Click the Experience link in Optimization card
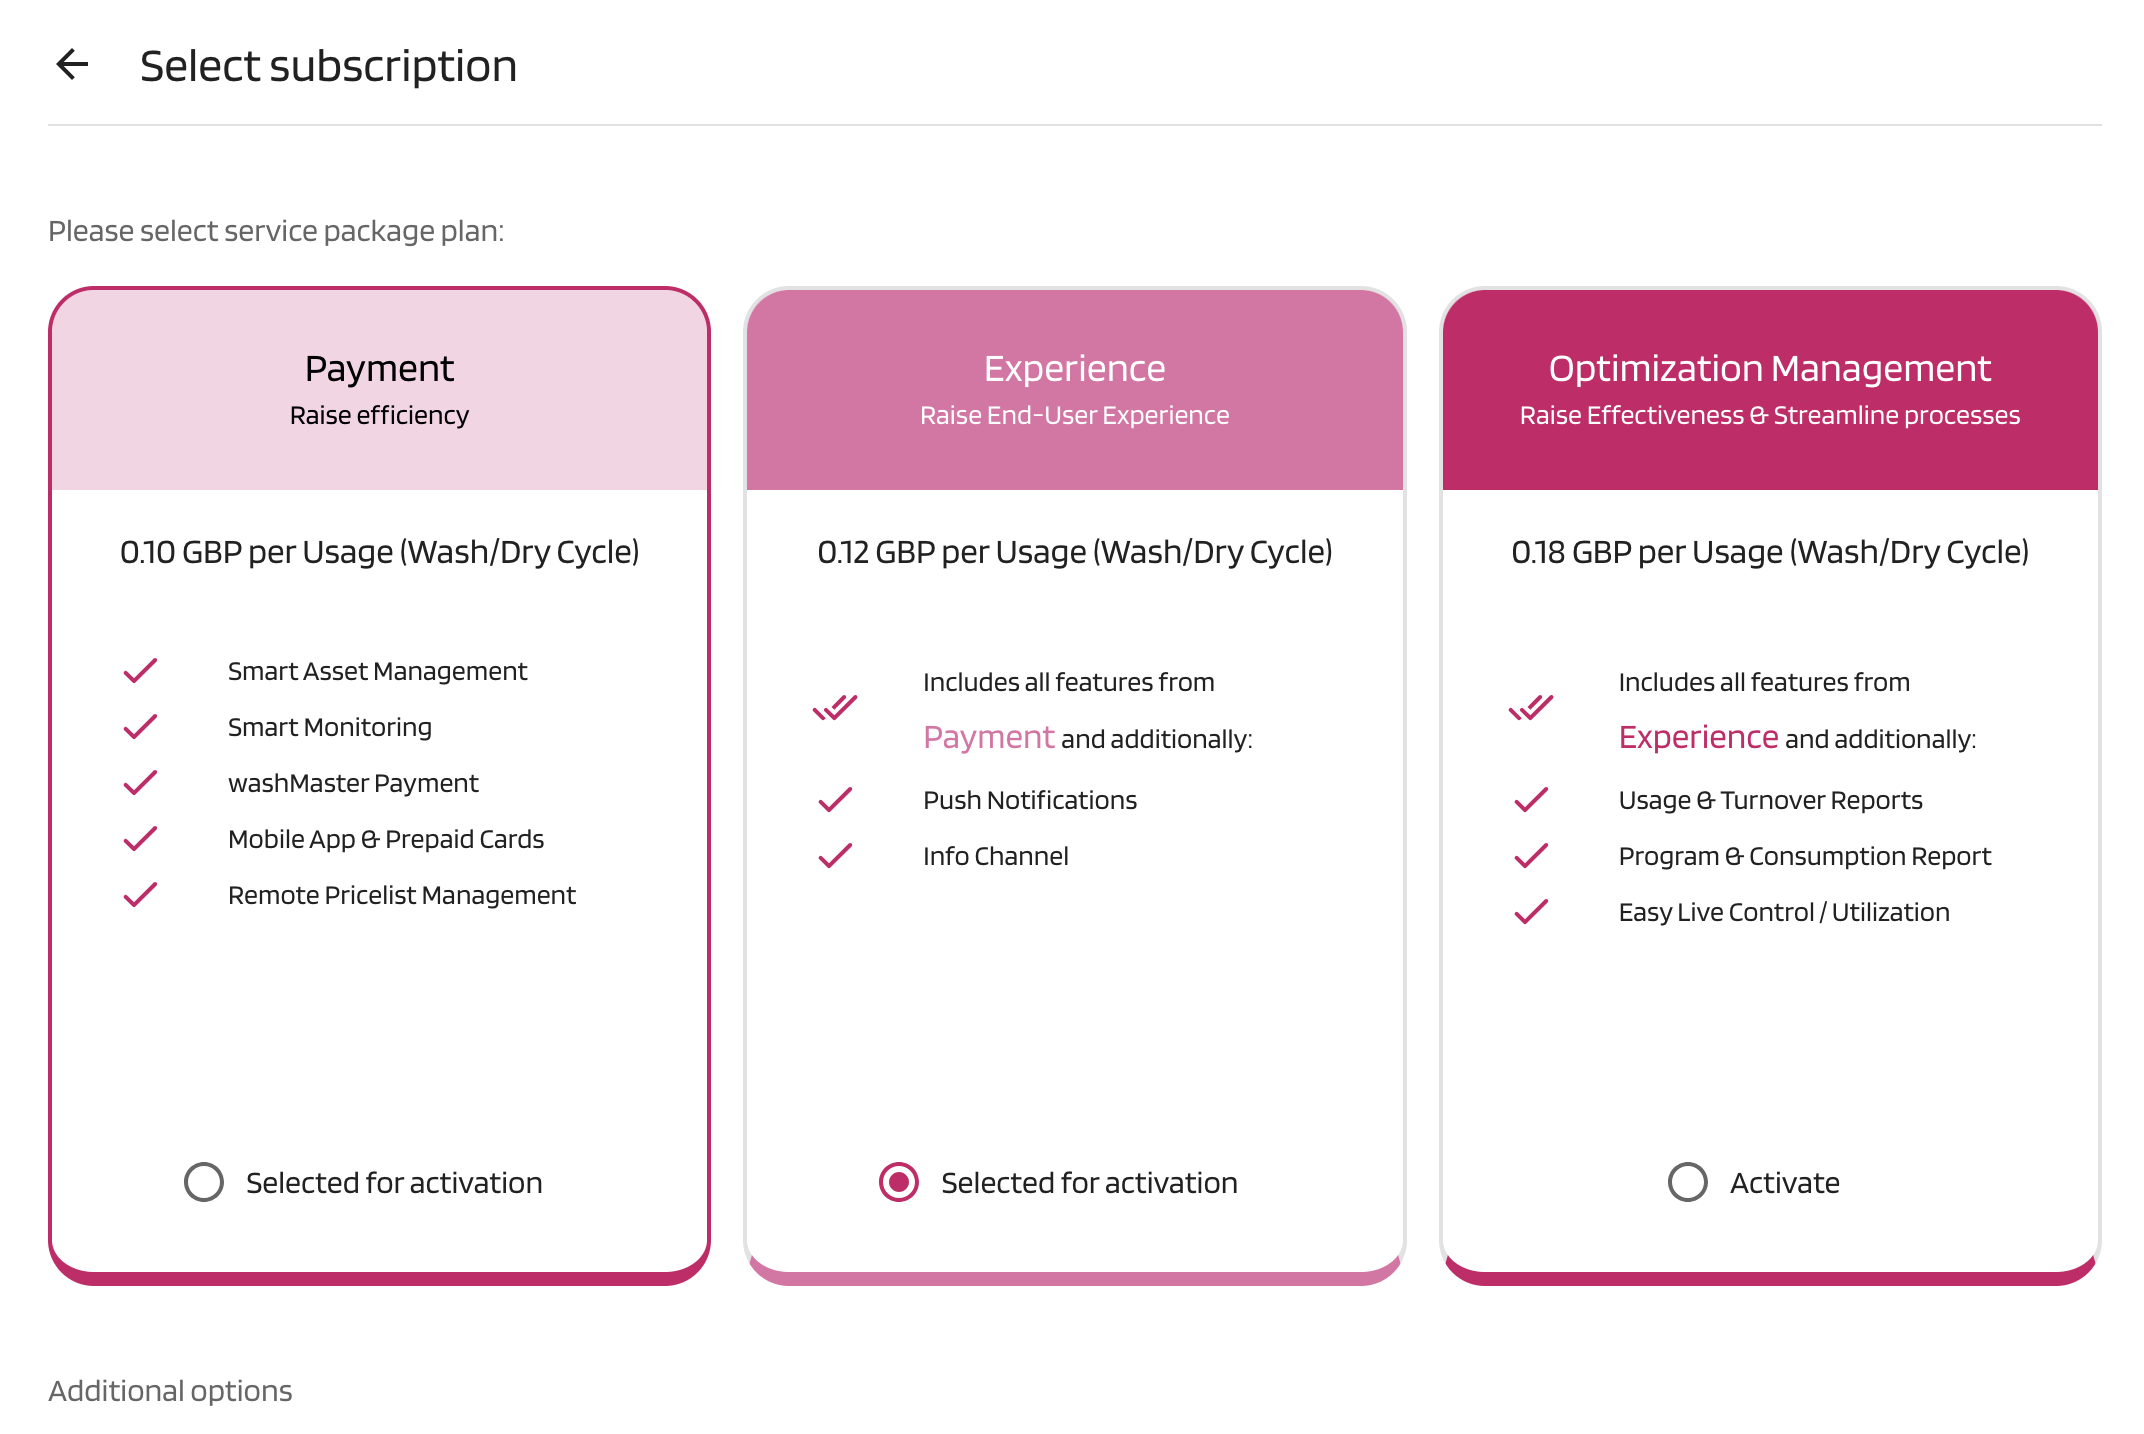This screenshot has height=1434, width=2144. point(1698,738)
